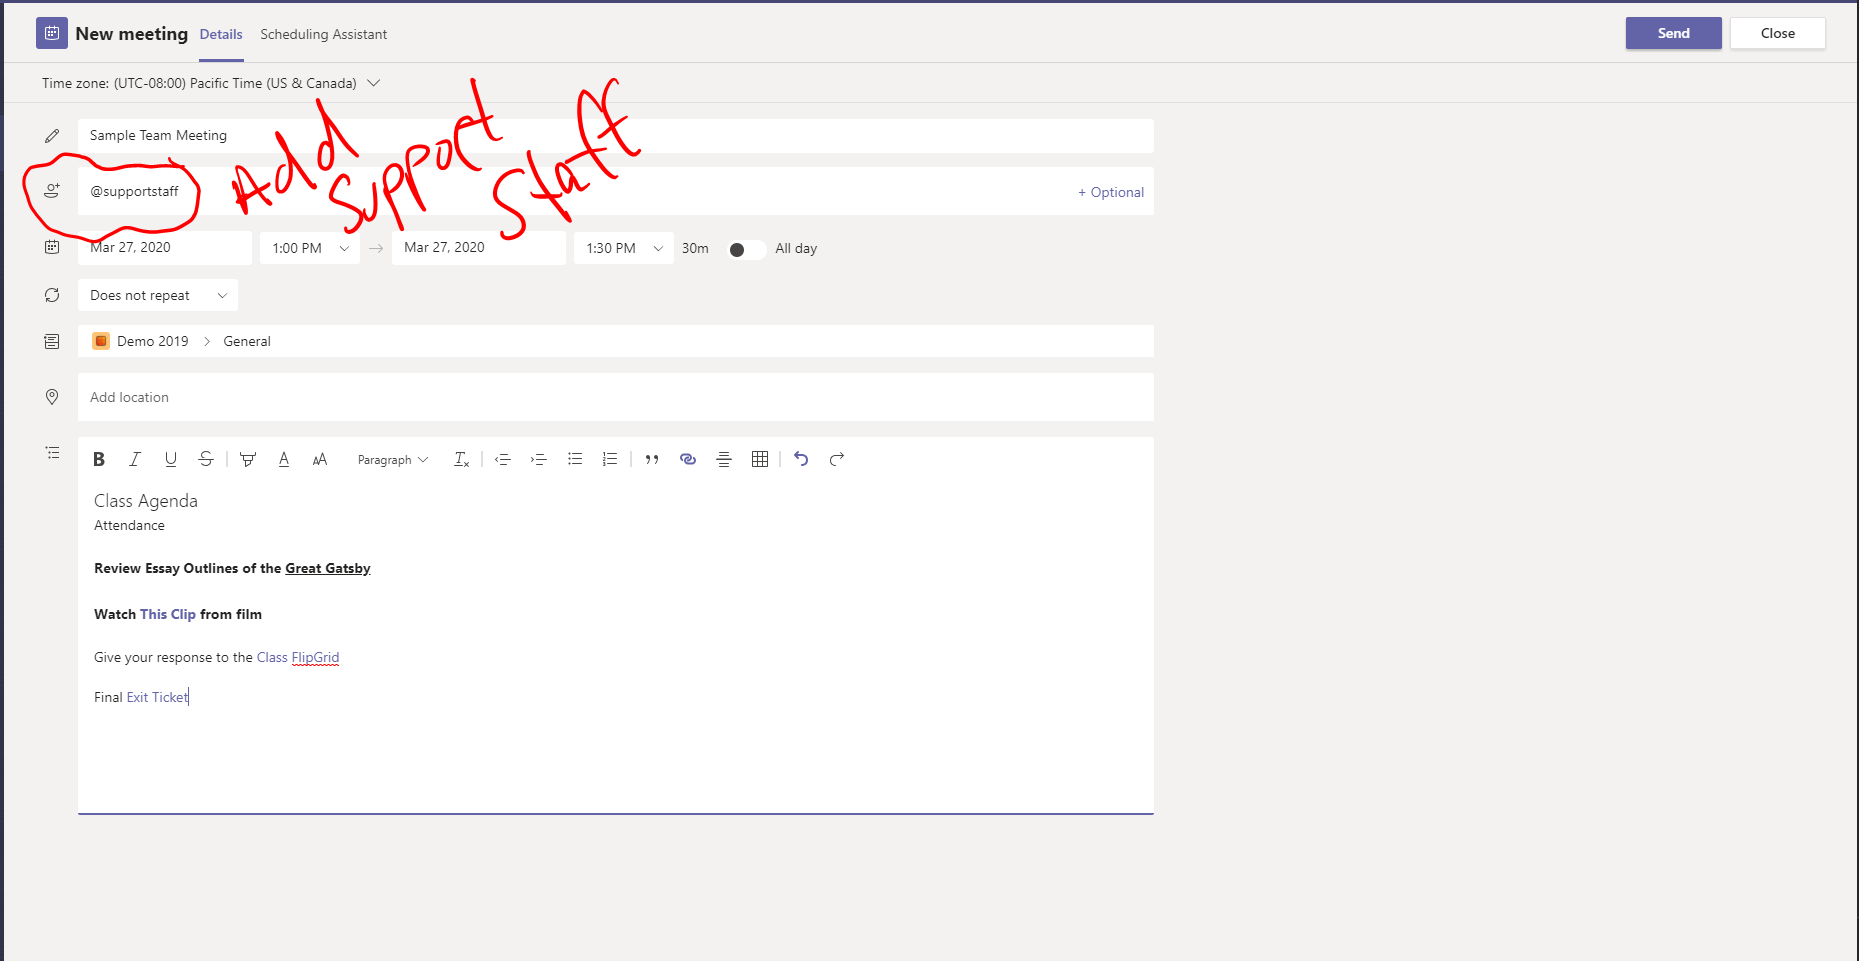The height and width of the screenshot is (961, 1859).
Task: Insert a table in the description
Action: pyautogui.click(x=760, y=459)
